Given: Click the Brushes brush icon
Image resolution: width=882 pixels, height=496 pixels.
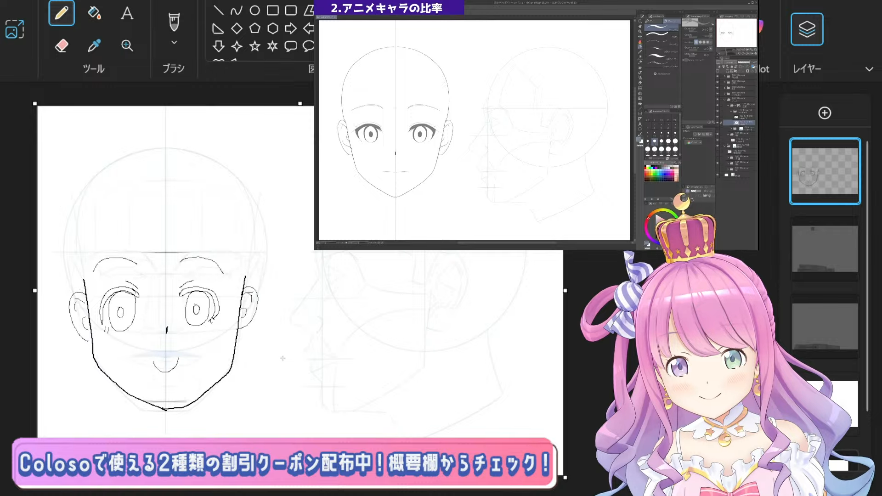Looking at the screenshot, I should [174, 22].
